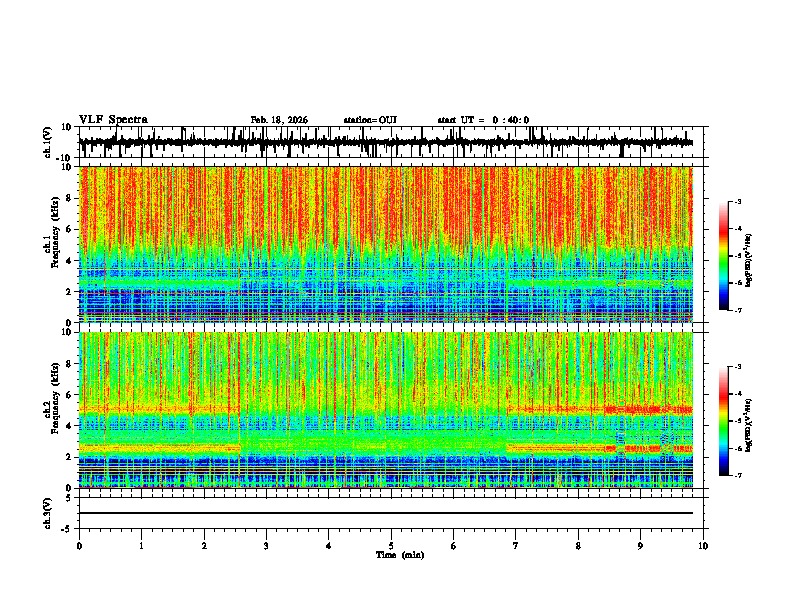Click the "4" tick on the time axis
The width and height of the screenshot is (792, 612).
[329, 546]
